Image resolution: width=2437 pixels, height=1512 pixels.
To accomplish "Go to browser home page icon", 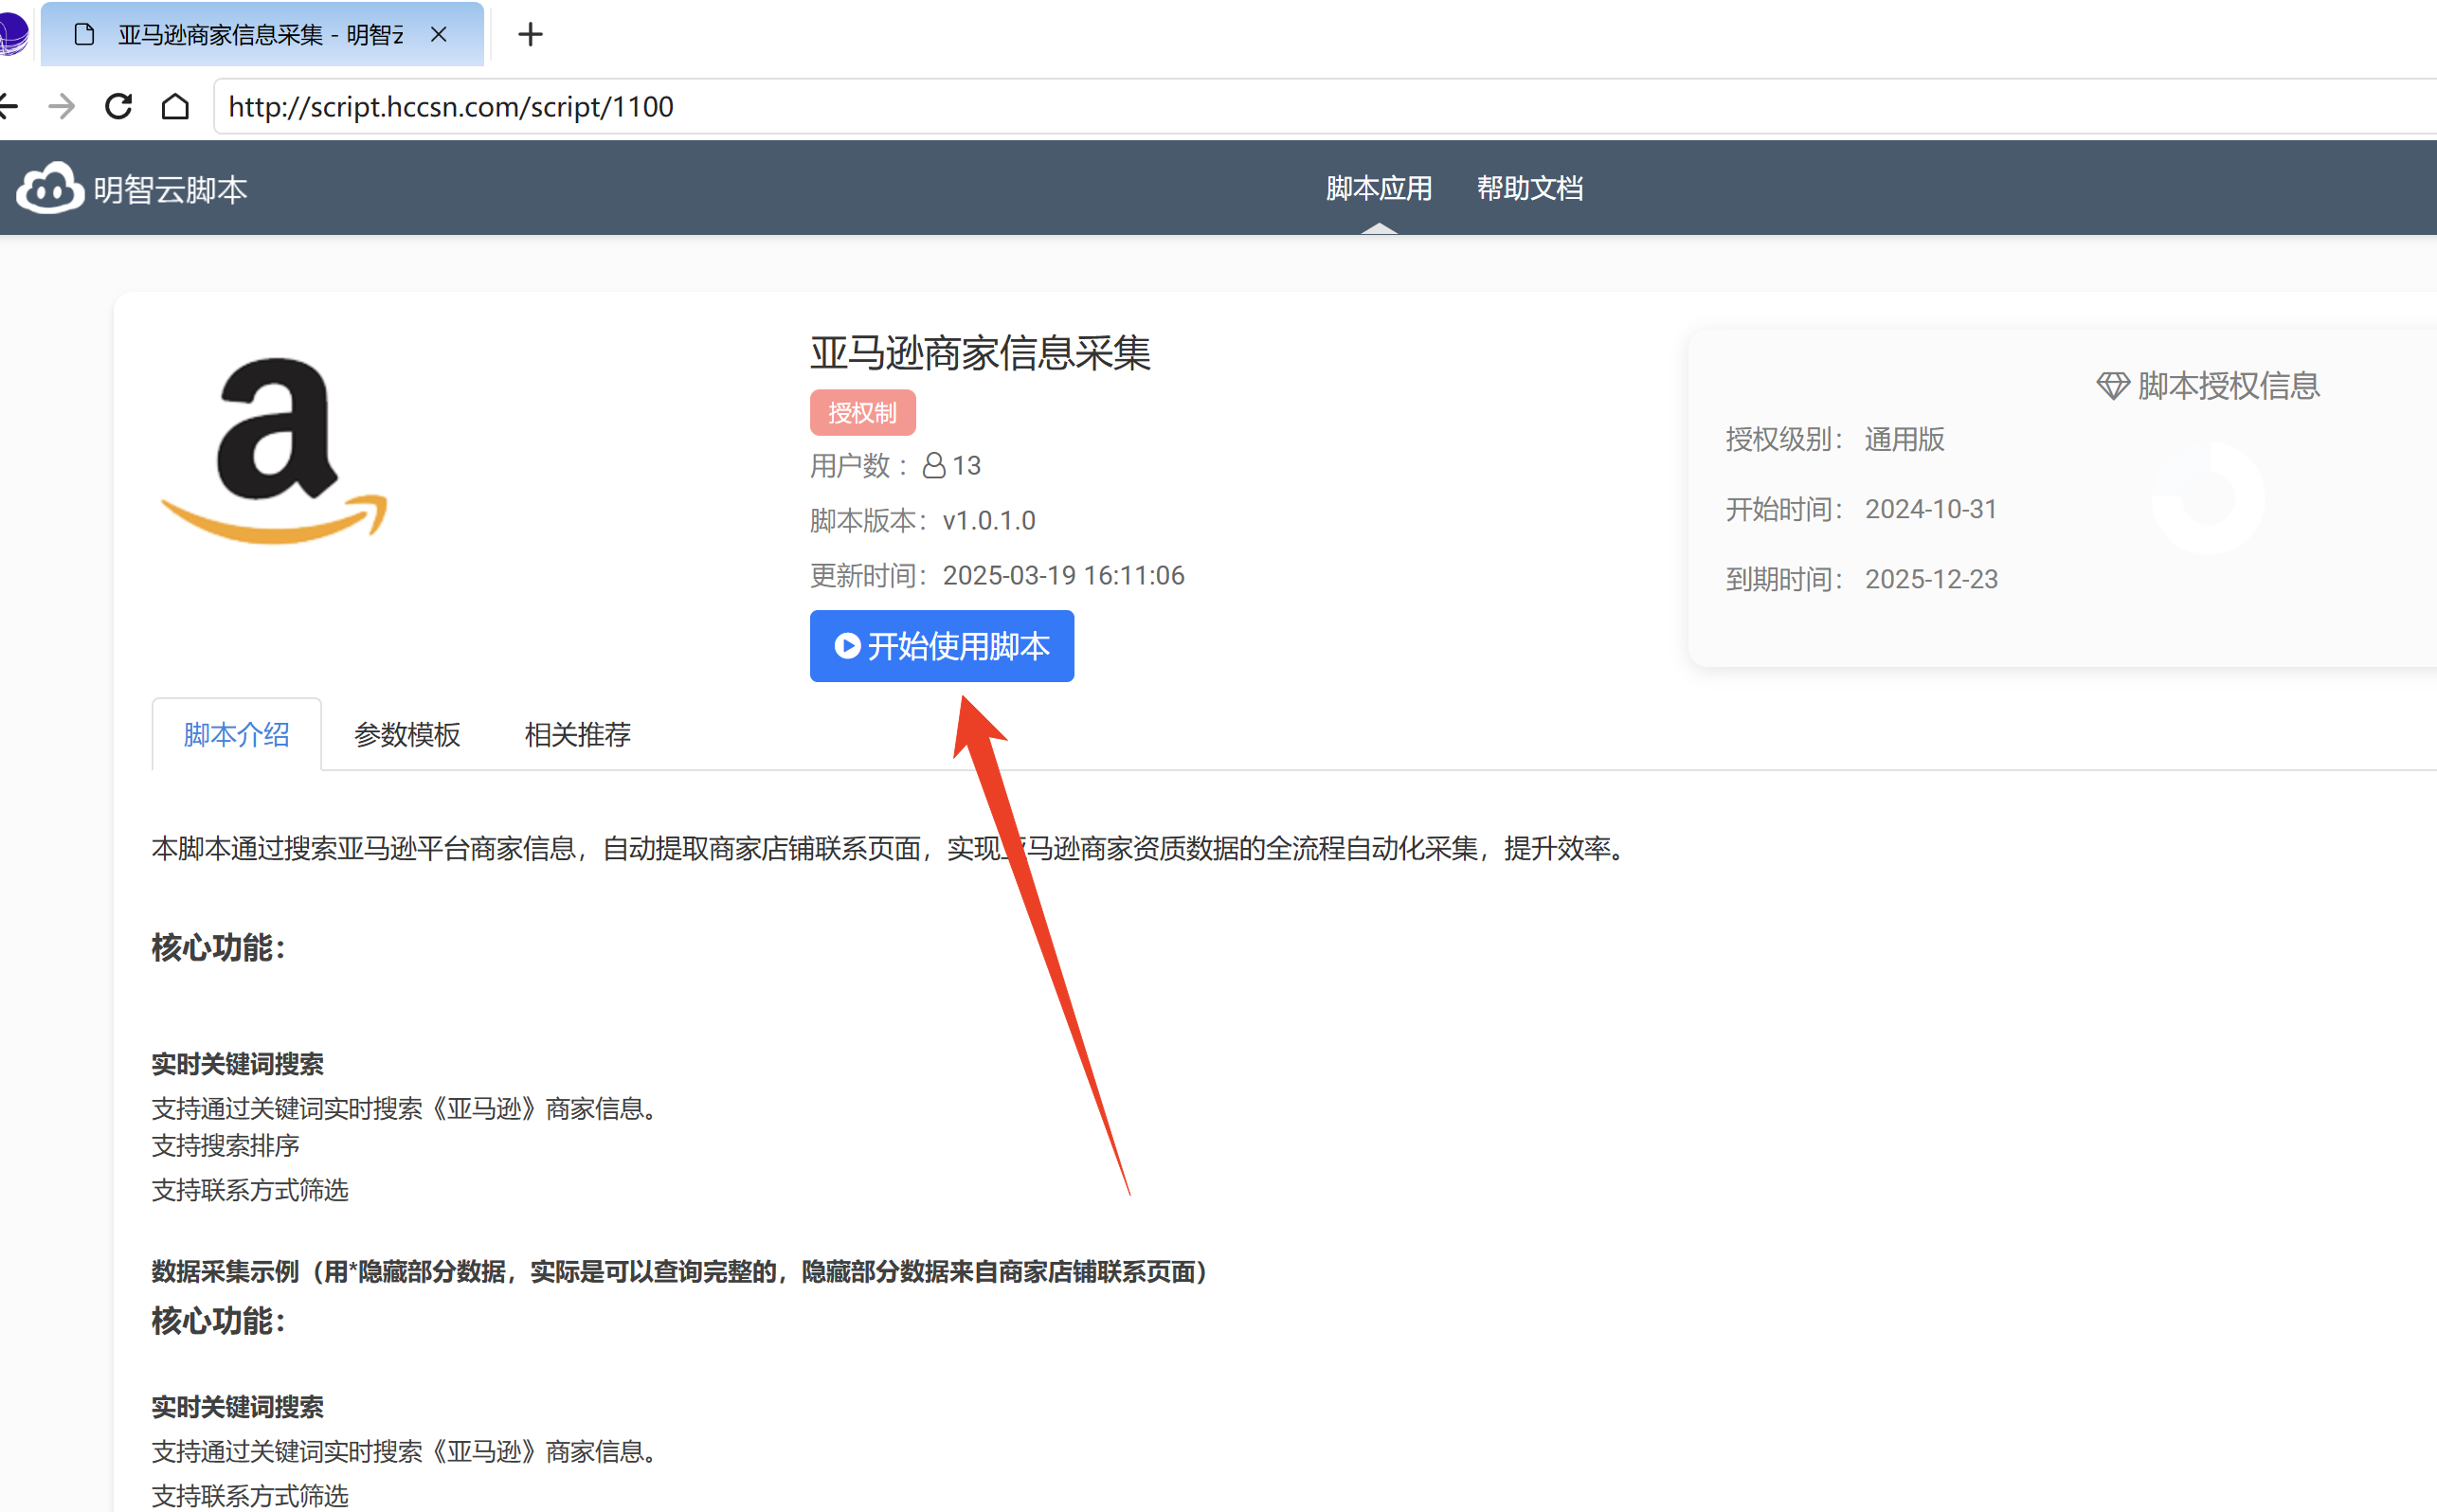I will (x=175, y=106).
